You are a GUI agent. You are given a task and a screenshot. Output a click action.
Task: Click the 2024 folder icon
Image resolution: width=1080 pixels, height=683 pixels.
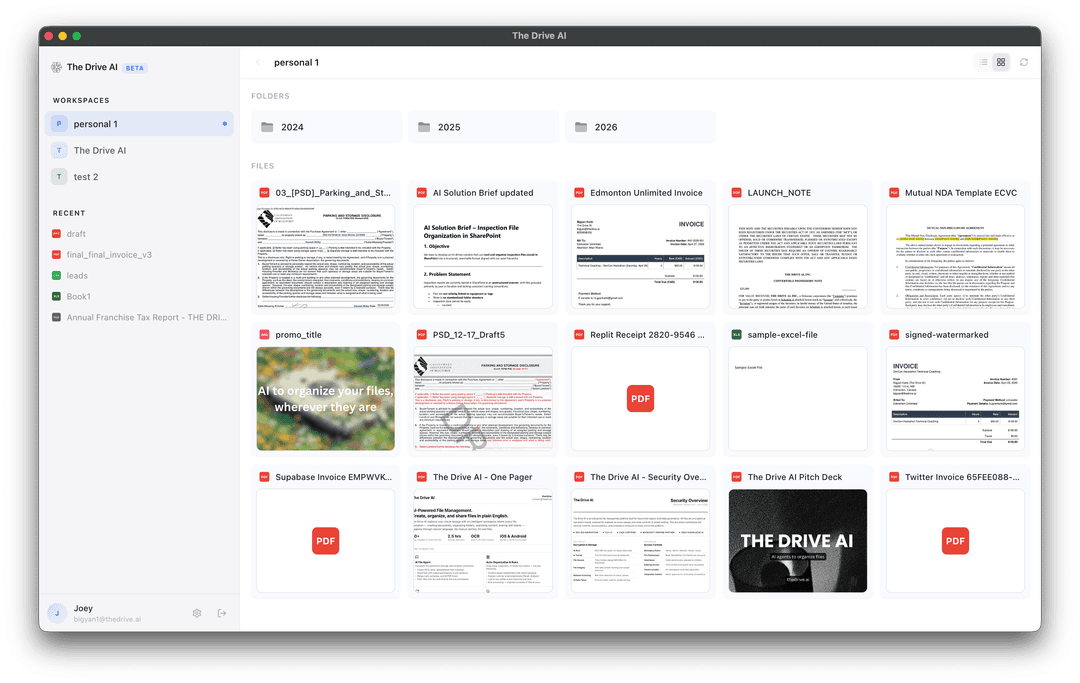pyautogui.click(x=267, y=127)
